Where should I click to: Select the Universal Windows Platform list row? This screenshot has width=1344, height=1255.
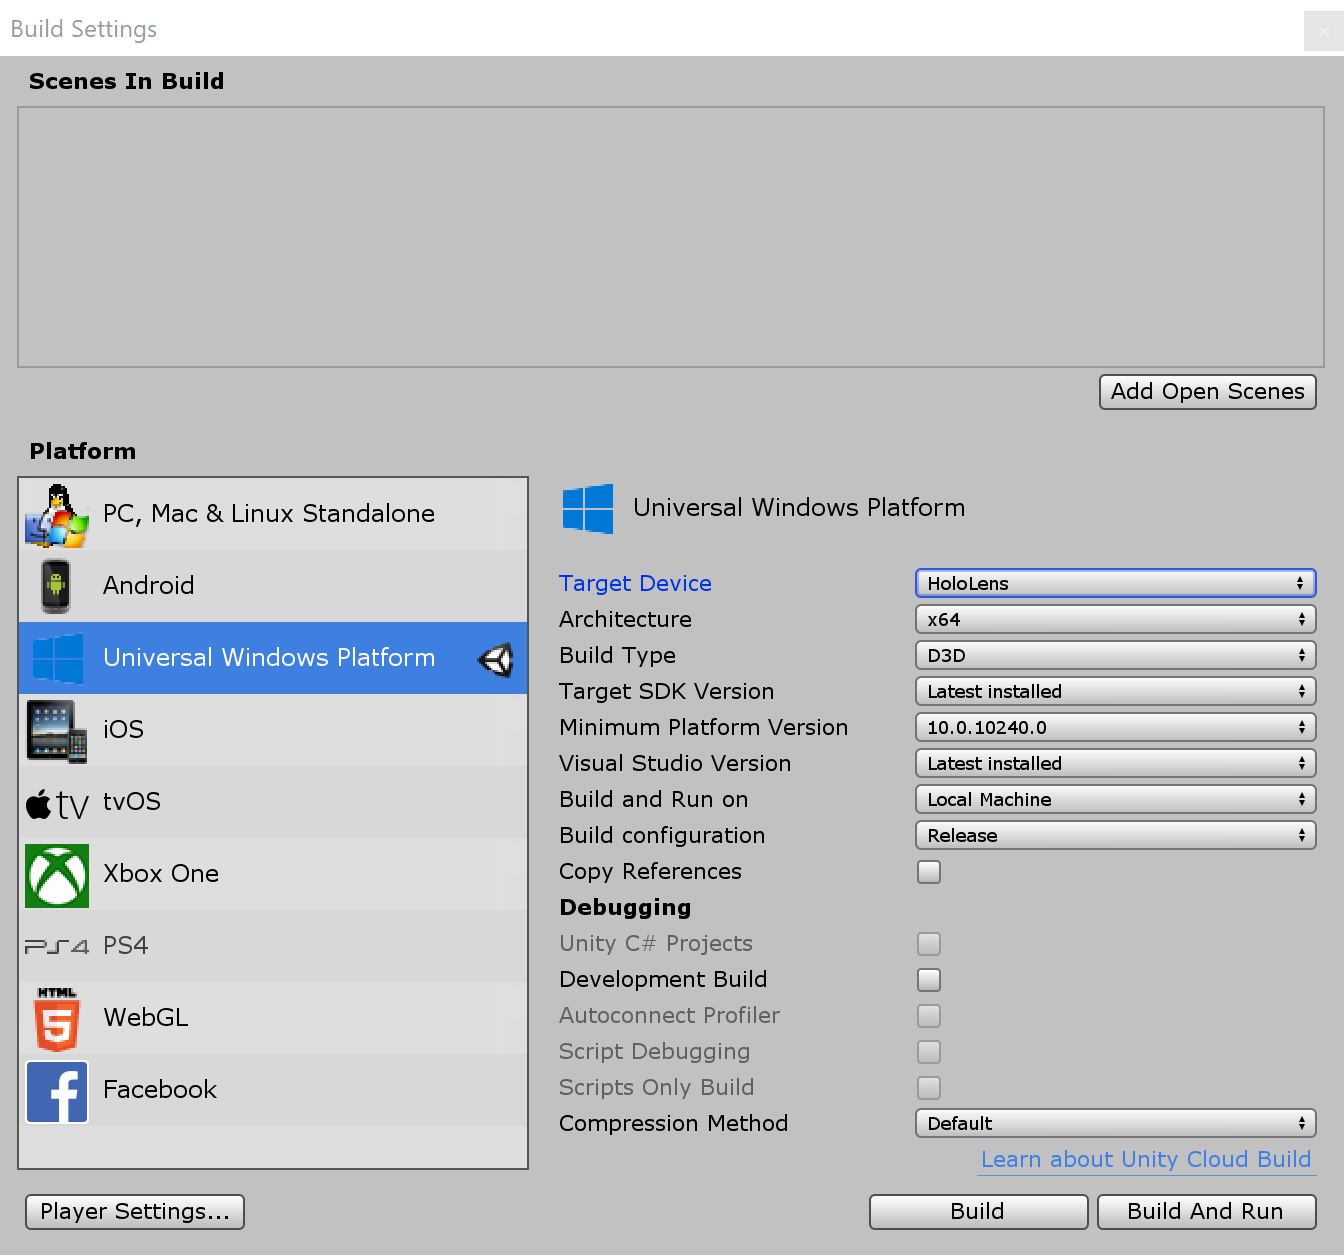tap(273, 658)
